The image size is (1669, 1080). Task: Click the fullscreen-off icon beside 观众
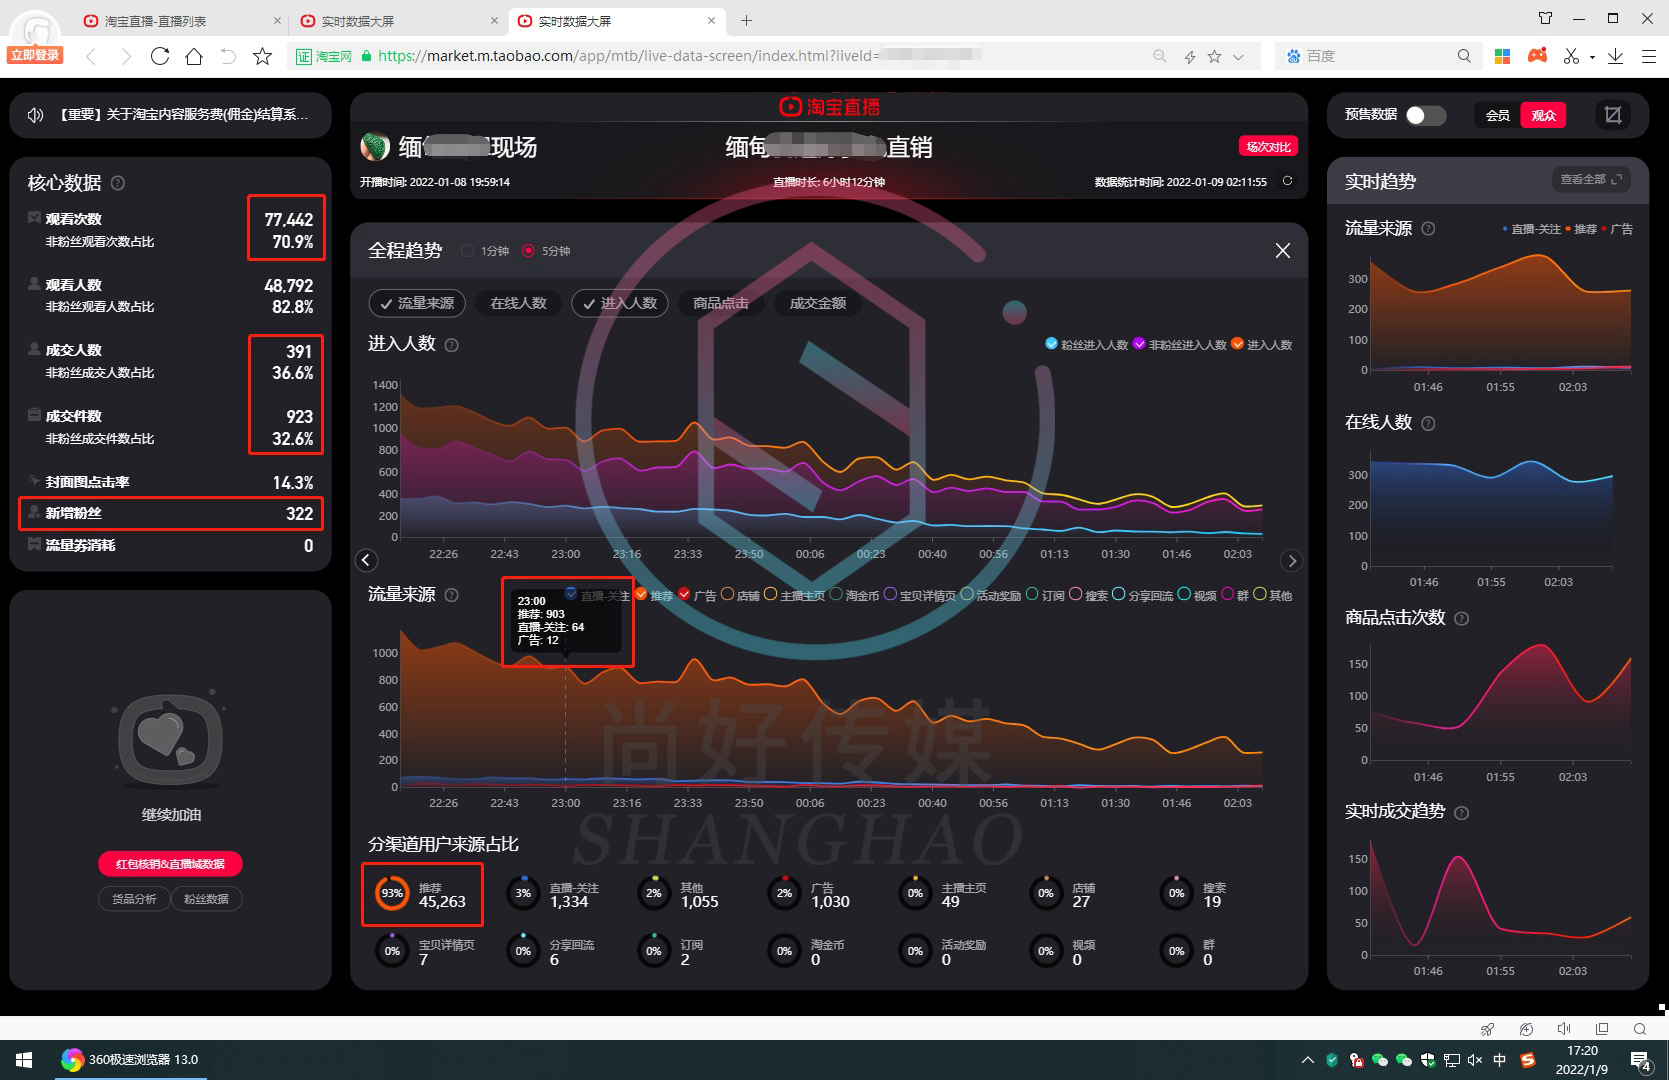(1612, 115)
